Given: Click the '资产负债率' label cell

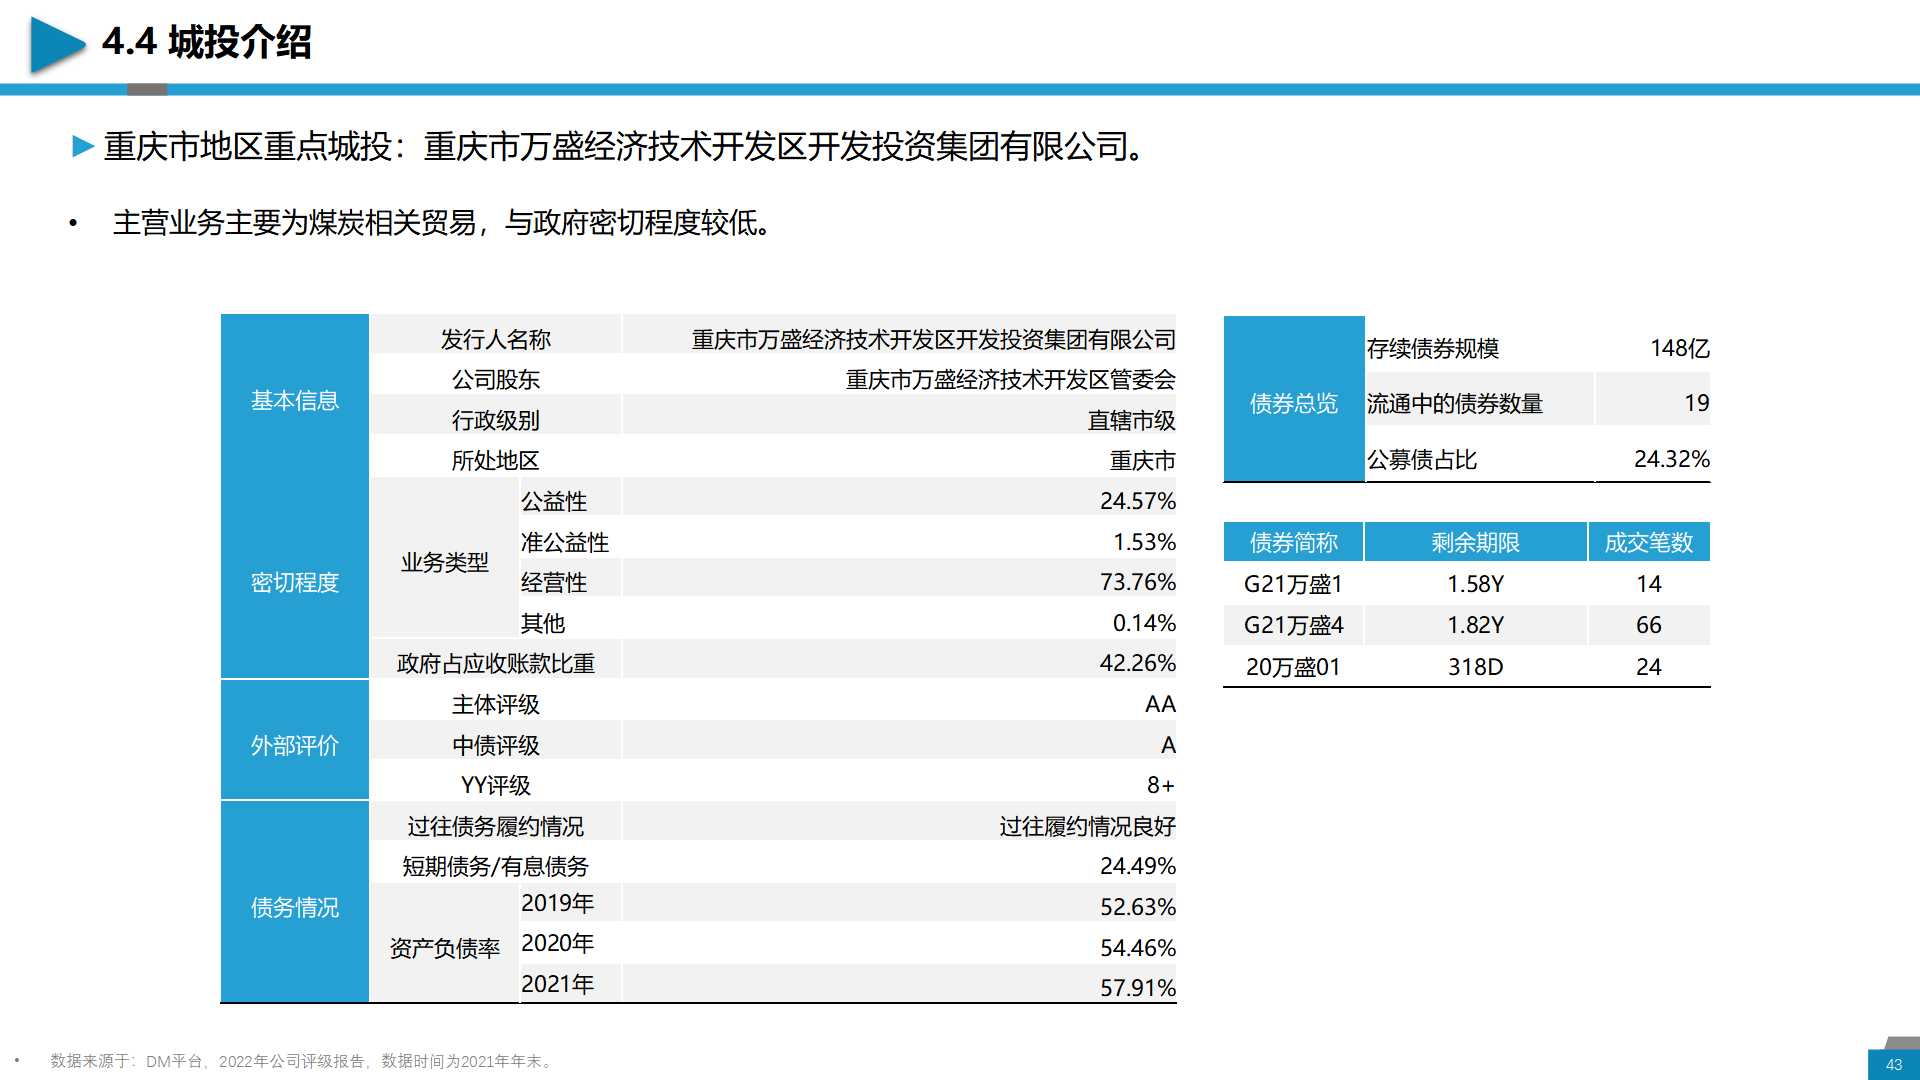Looking at the screenshot, I should pos(445,949).
